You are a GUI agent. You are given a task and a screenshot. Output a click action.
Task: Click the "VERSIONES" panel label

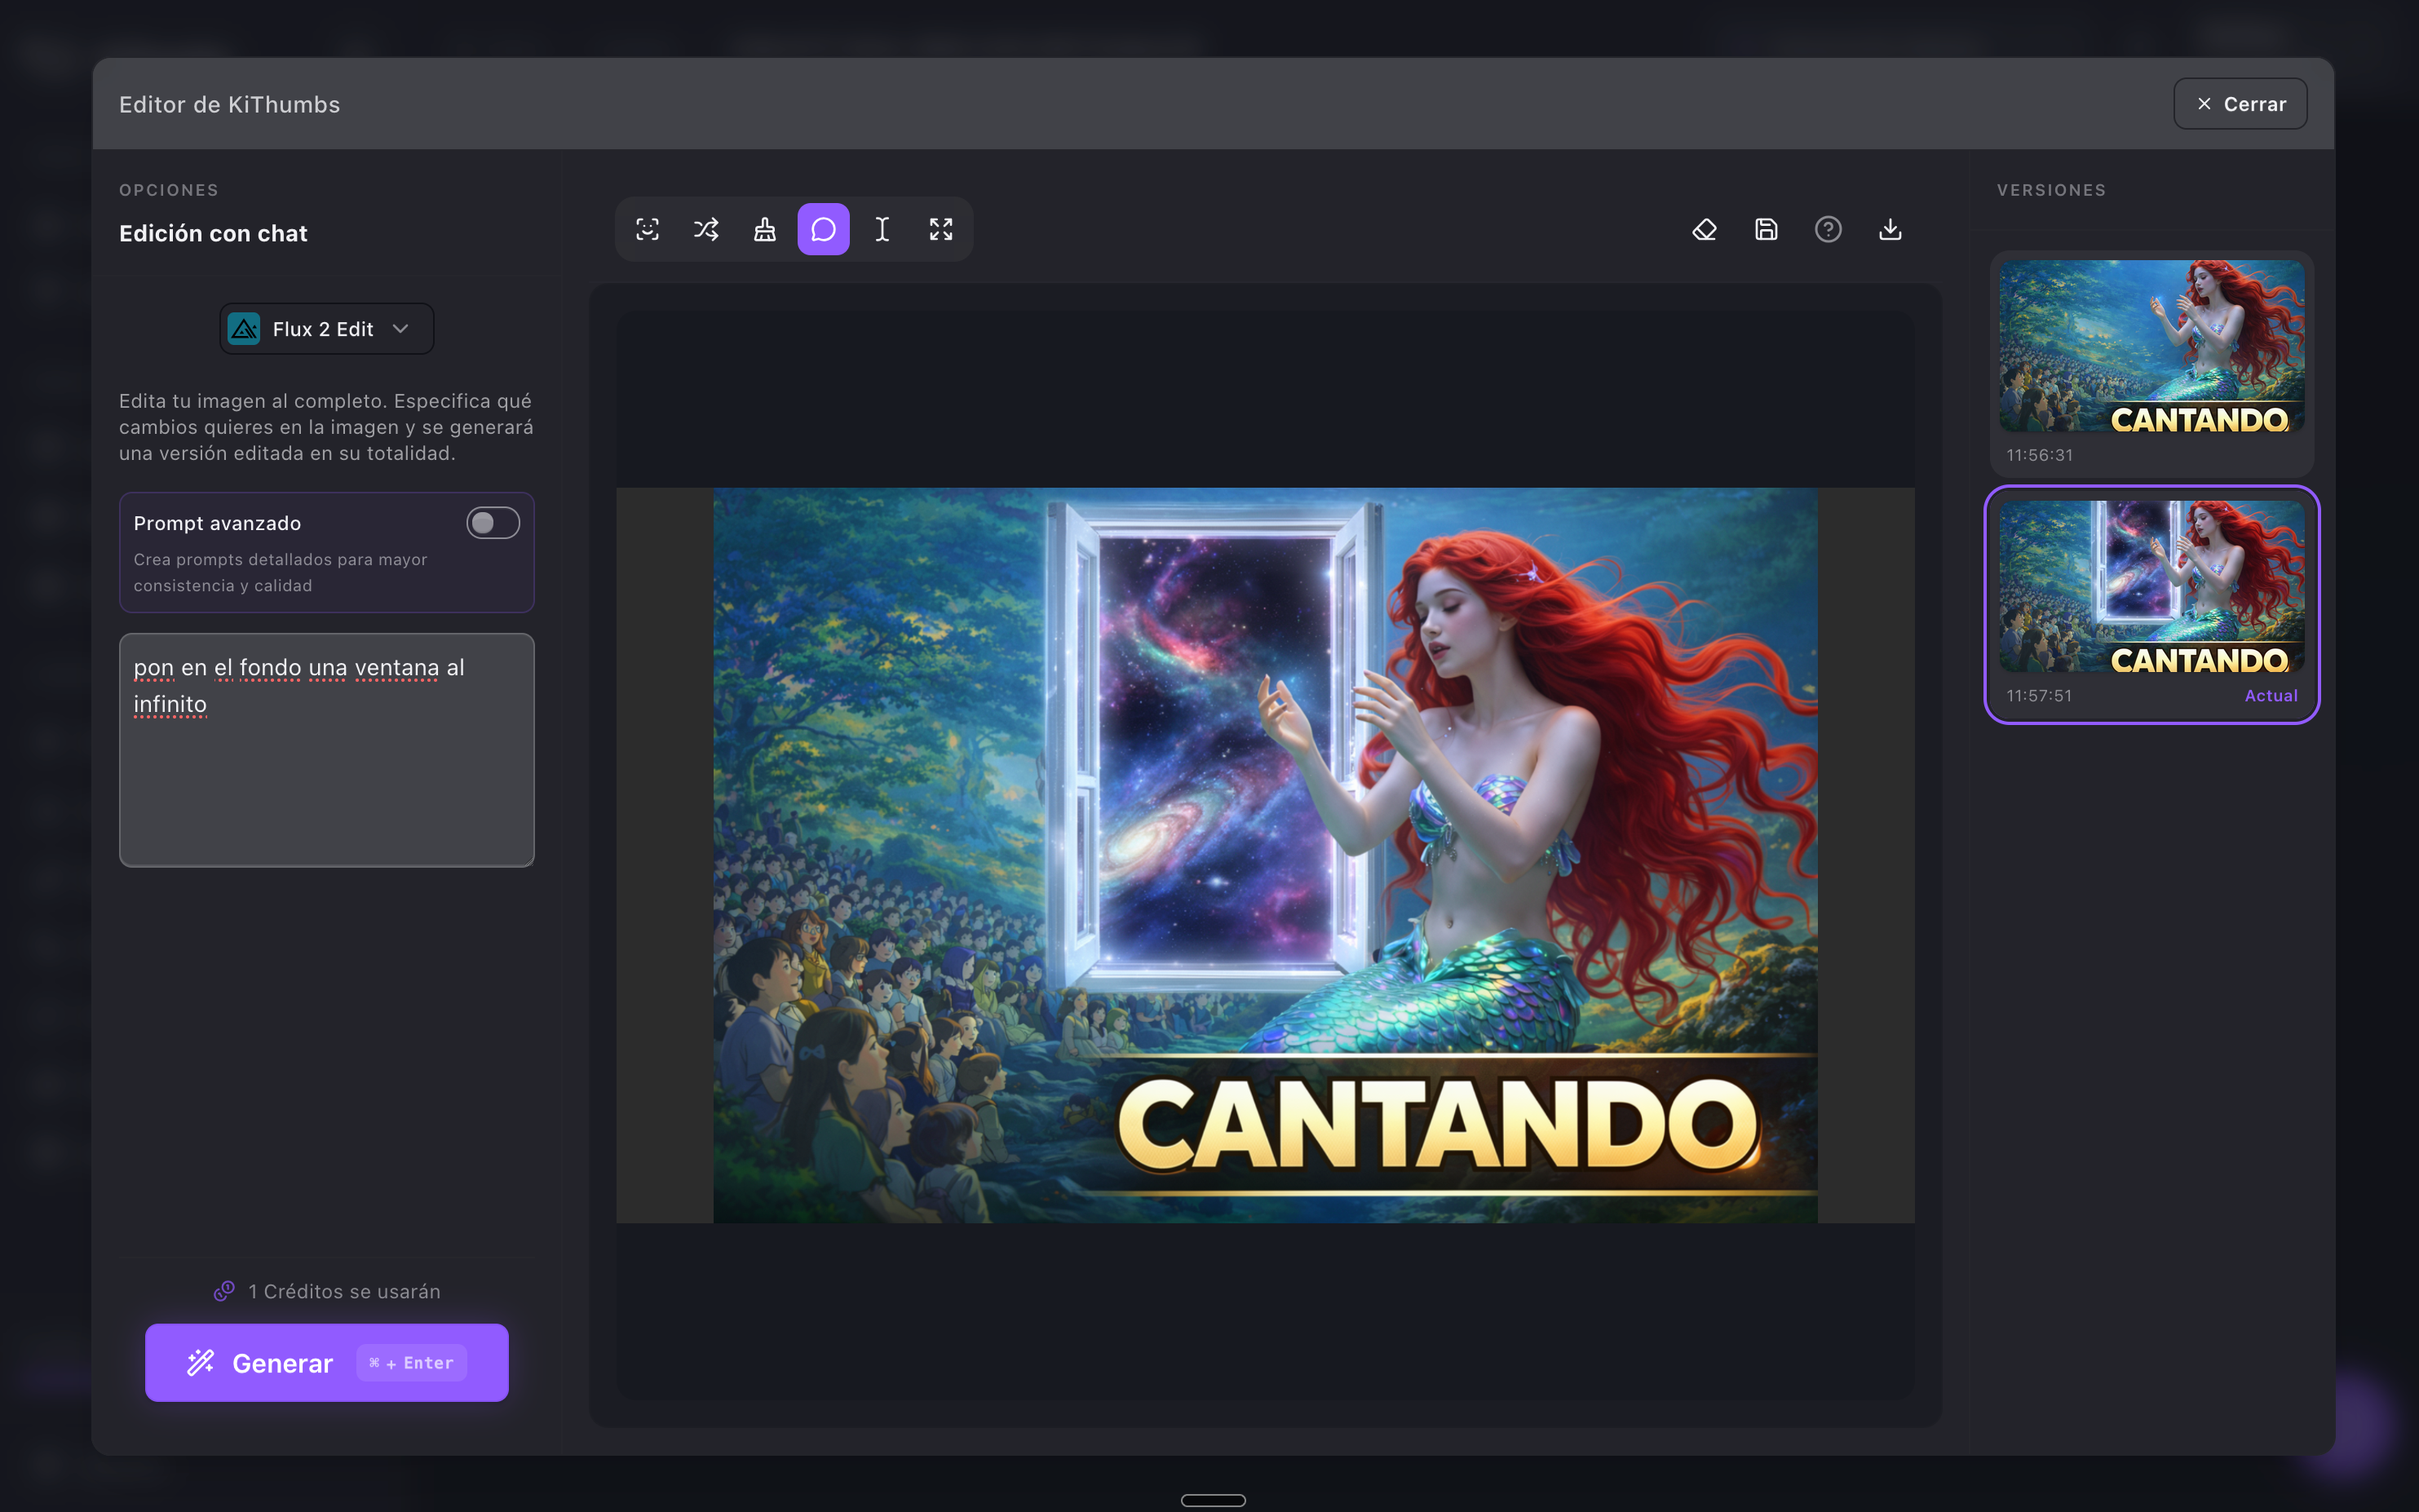coord(2051,190)
